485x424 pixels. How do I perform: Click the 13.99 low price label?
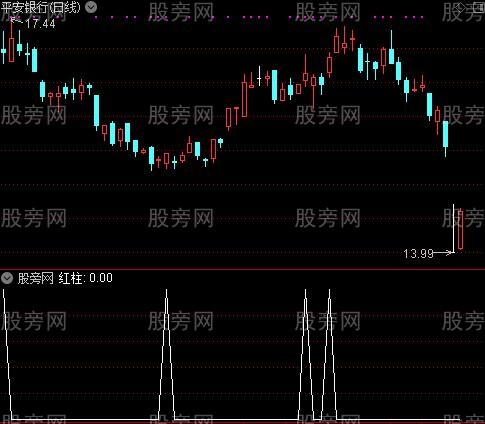(x=418, y=254)
